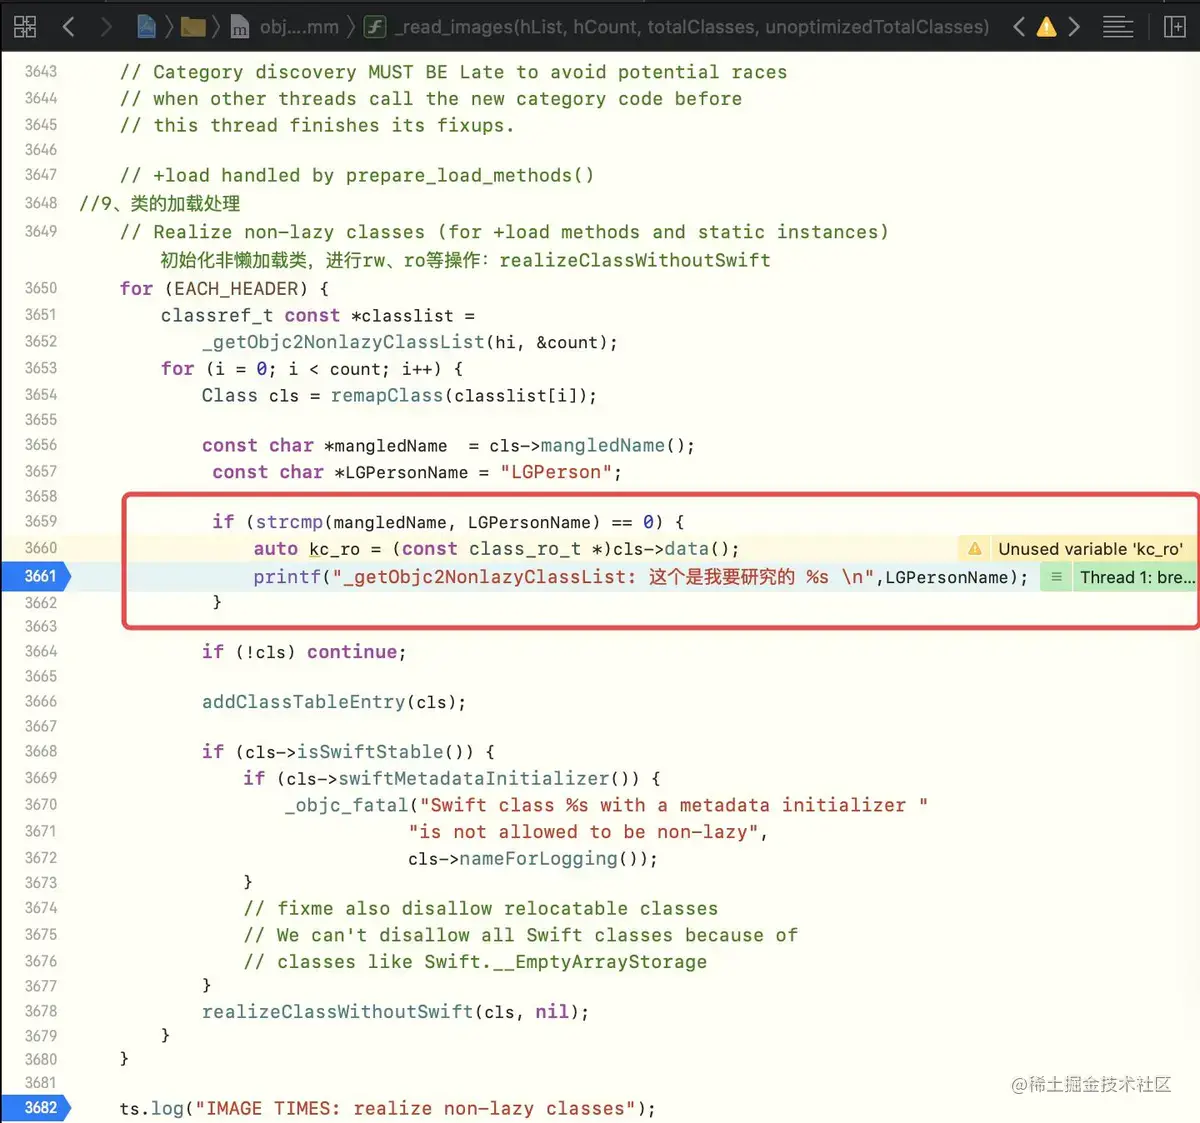Screen dimensions: 1200x1123
Task: Click realizeClassWithoutSwift(cls, nil) call
Action: (395, 1011)
